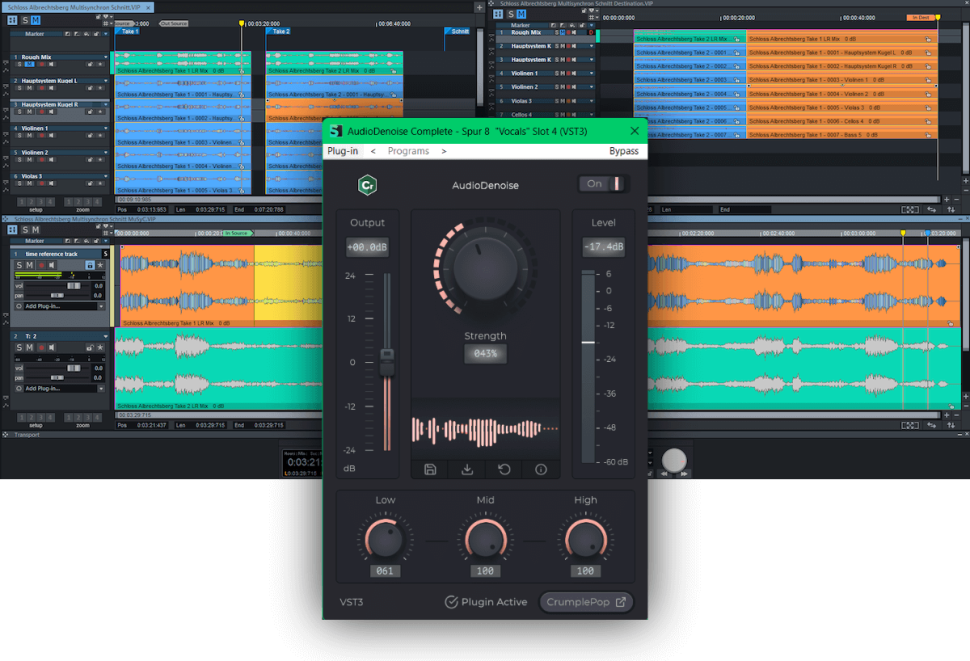The width and height of the screenshot is (970, 661).
Task: Click the download preset icon in AudioDenoise
Action: point(467,469)
